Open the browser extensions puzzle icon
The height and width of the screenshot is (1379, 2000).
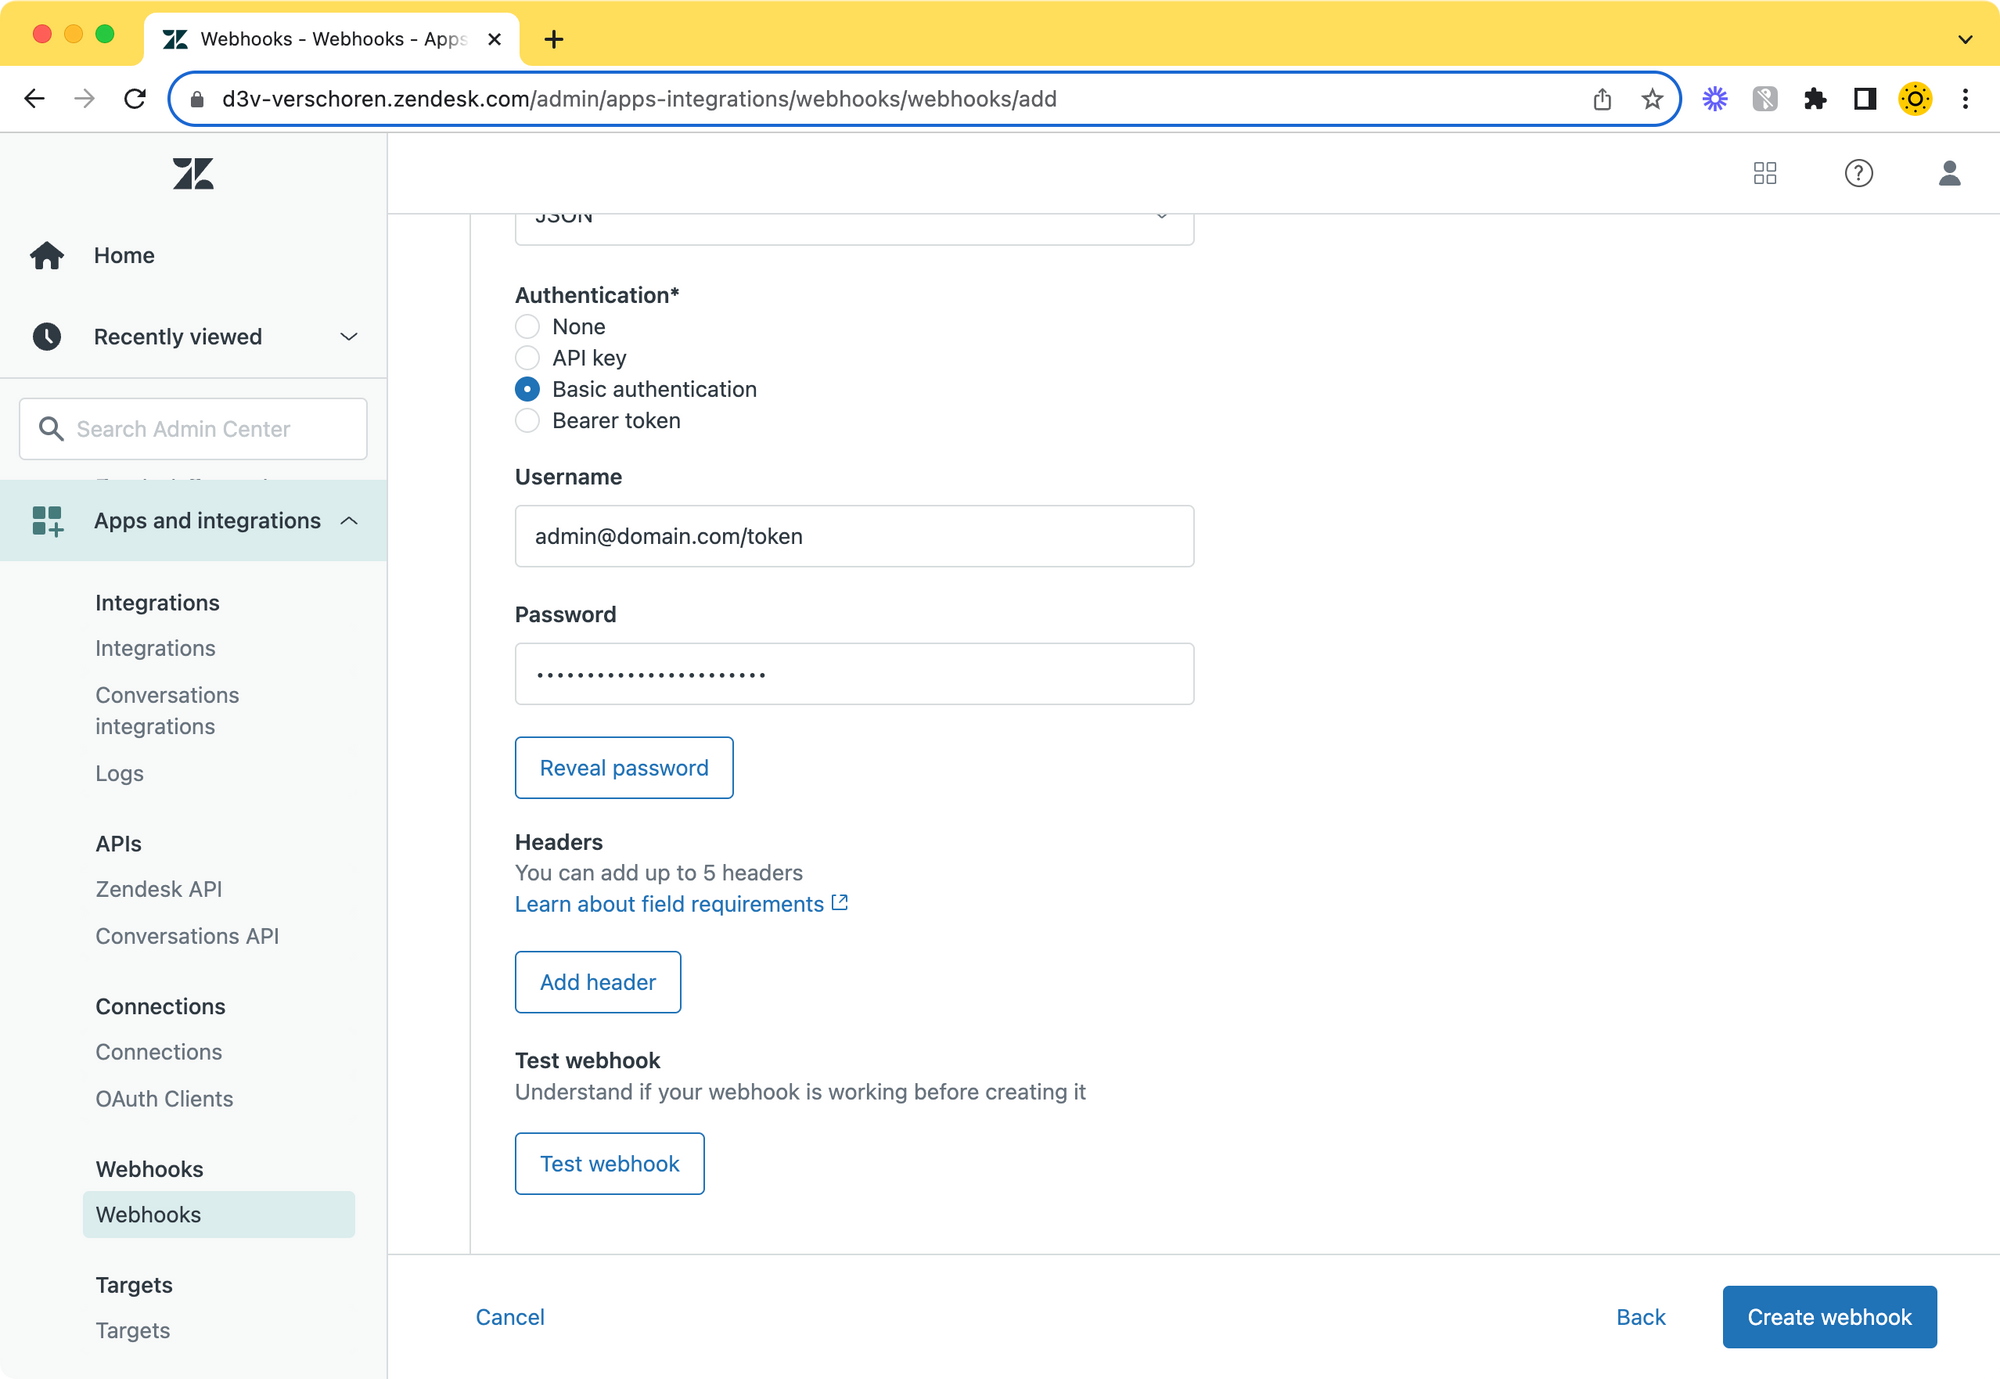tap(1815, 99)
